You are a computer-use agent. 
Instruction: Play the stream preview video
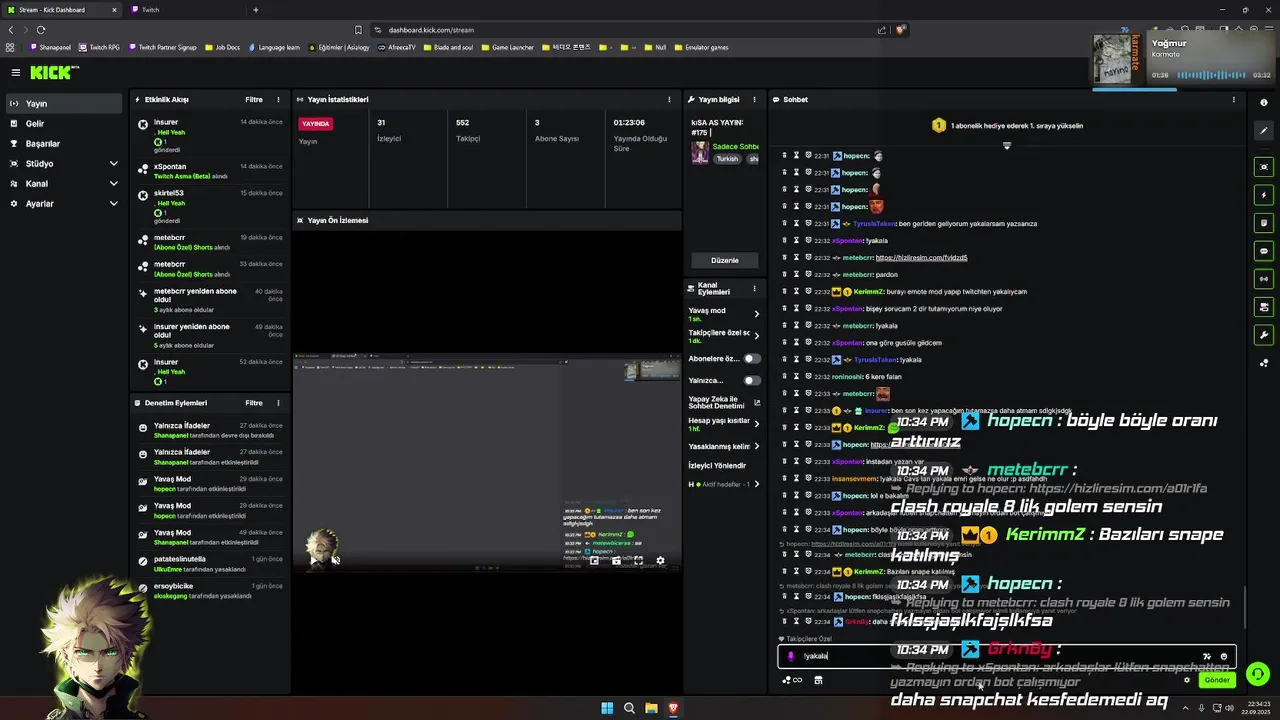[315, 561]
